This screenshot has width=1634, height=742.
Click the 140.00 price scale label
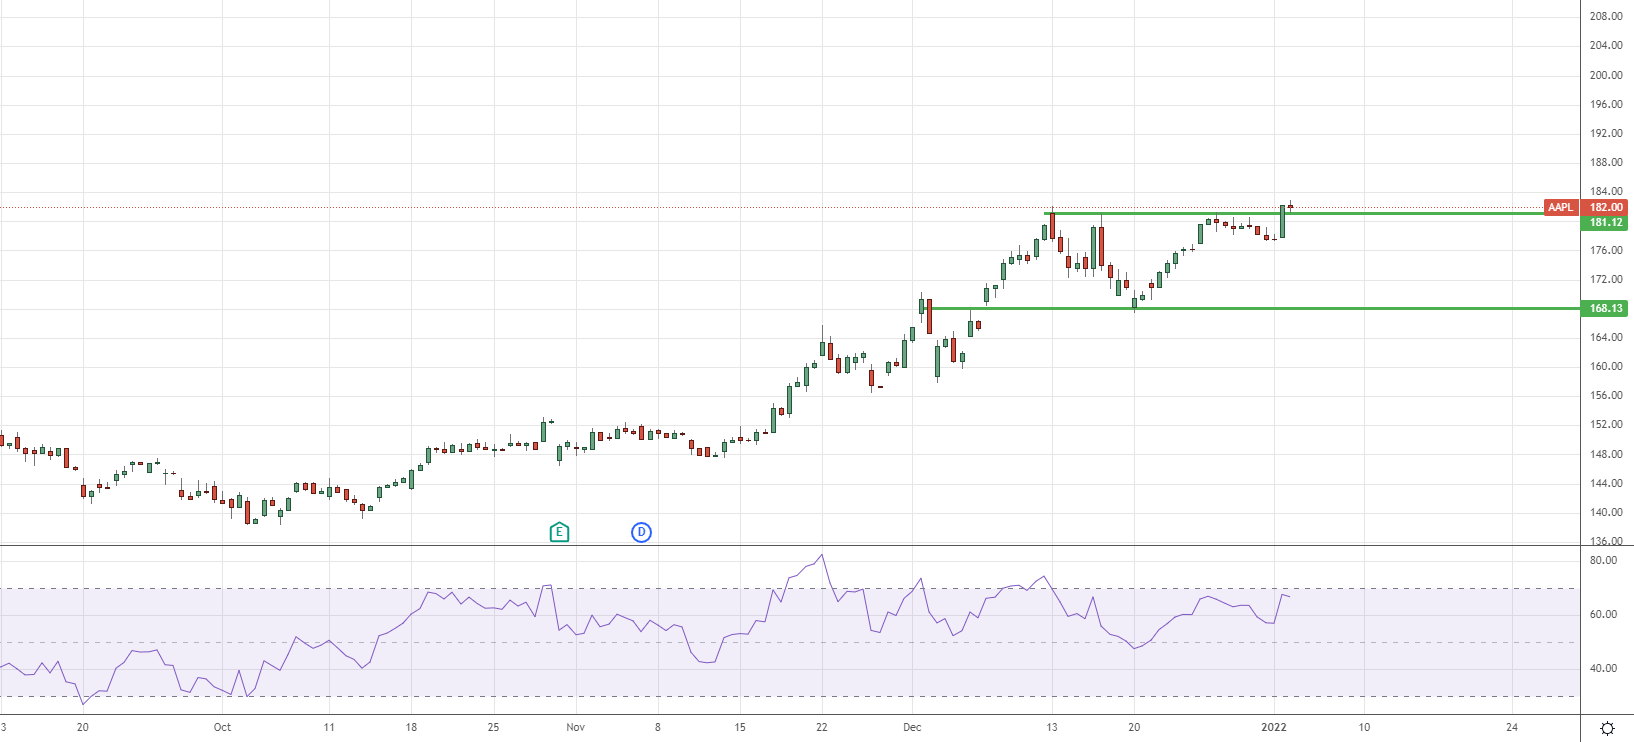(x=1606, y=512)
